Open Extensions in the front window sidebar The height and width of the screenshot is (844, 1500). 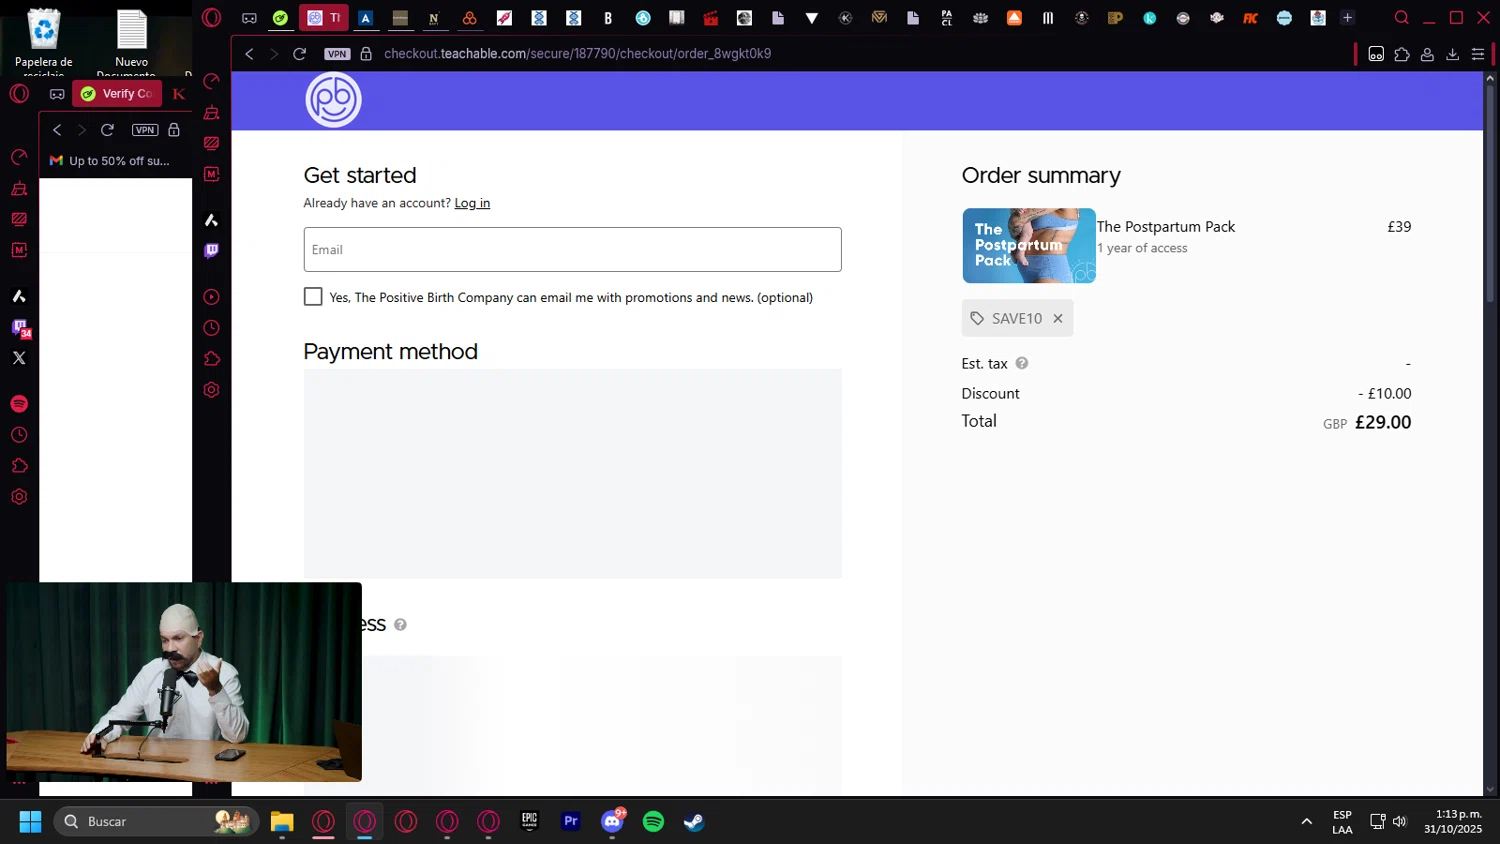pyautogui.click(x=211, y=359)
